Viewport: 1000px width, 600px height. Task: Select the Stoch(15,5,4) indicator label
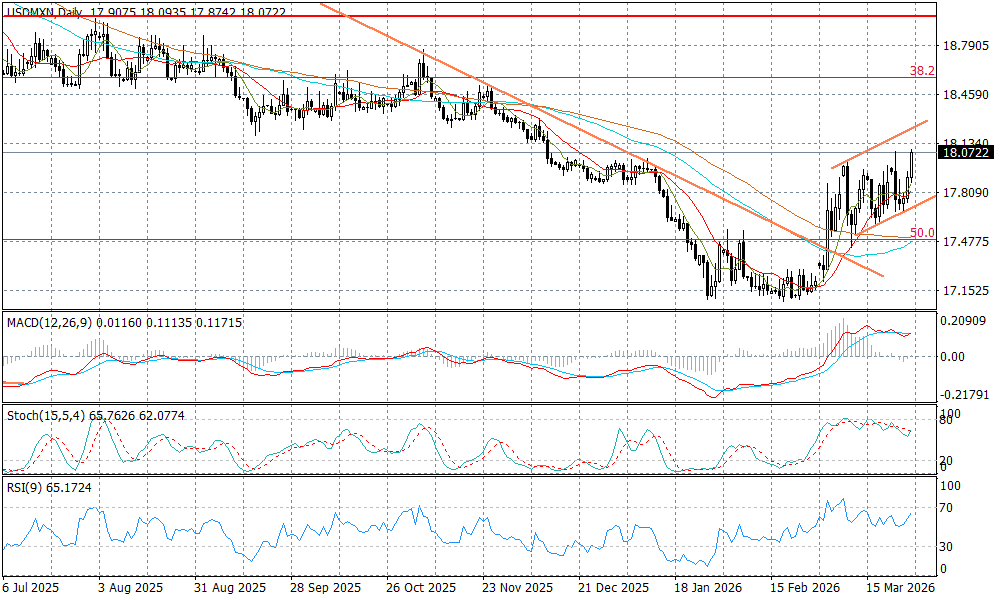coord(45,414)
